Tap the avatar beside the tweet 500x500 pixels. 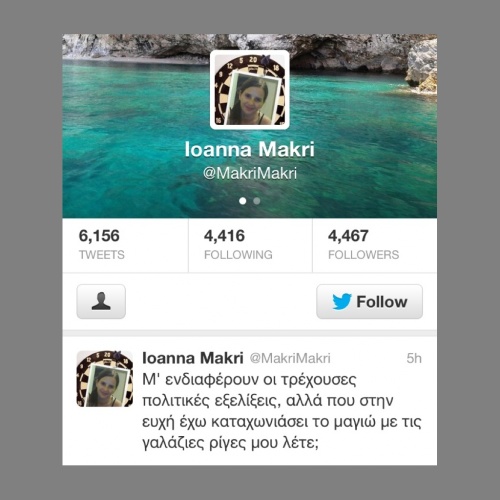105,379
